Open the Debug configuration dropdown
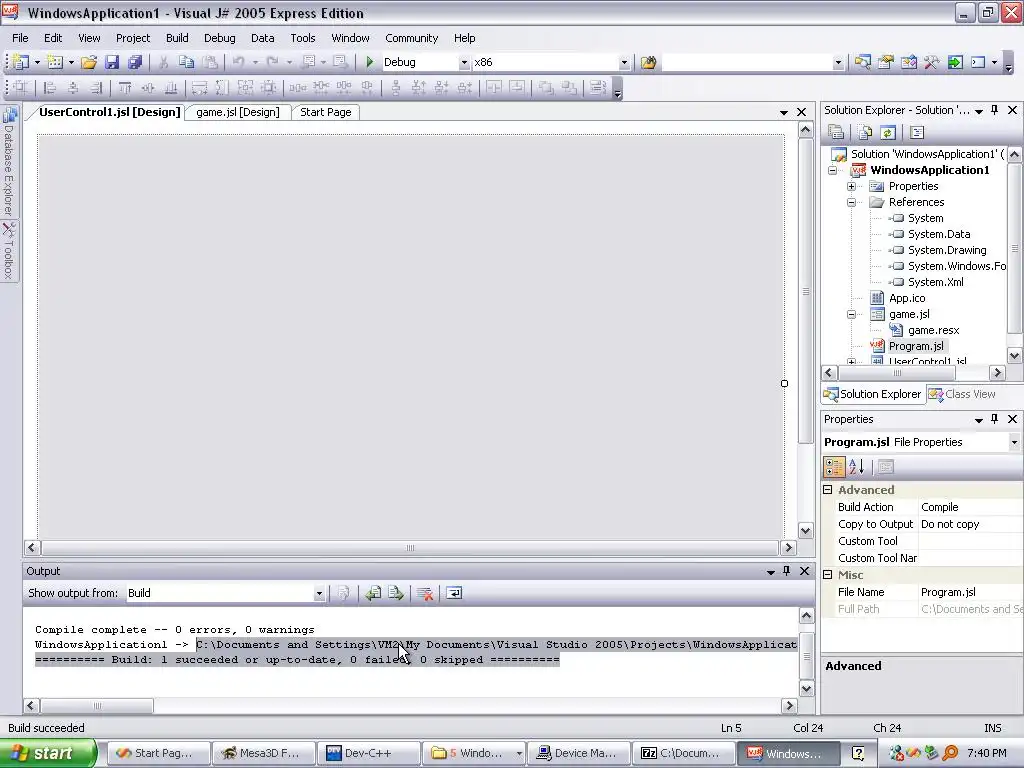The image size is (1024, 768). point(464,63)
